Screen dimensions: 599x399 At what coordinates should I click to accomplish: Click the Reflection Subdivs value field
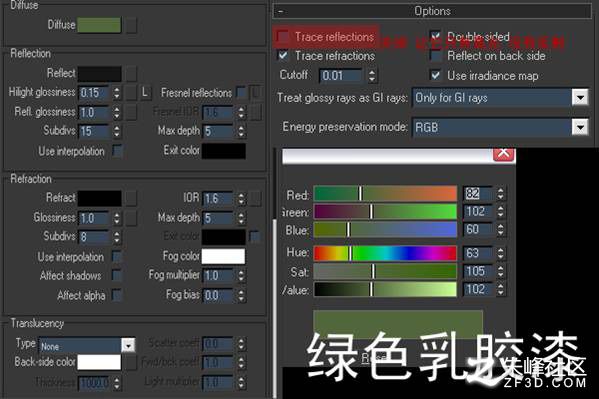click(x=94, y=131)
